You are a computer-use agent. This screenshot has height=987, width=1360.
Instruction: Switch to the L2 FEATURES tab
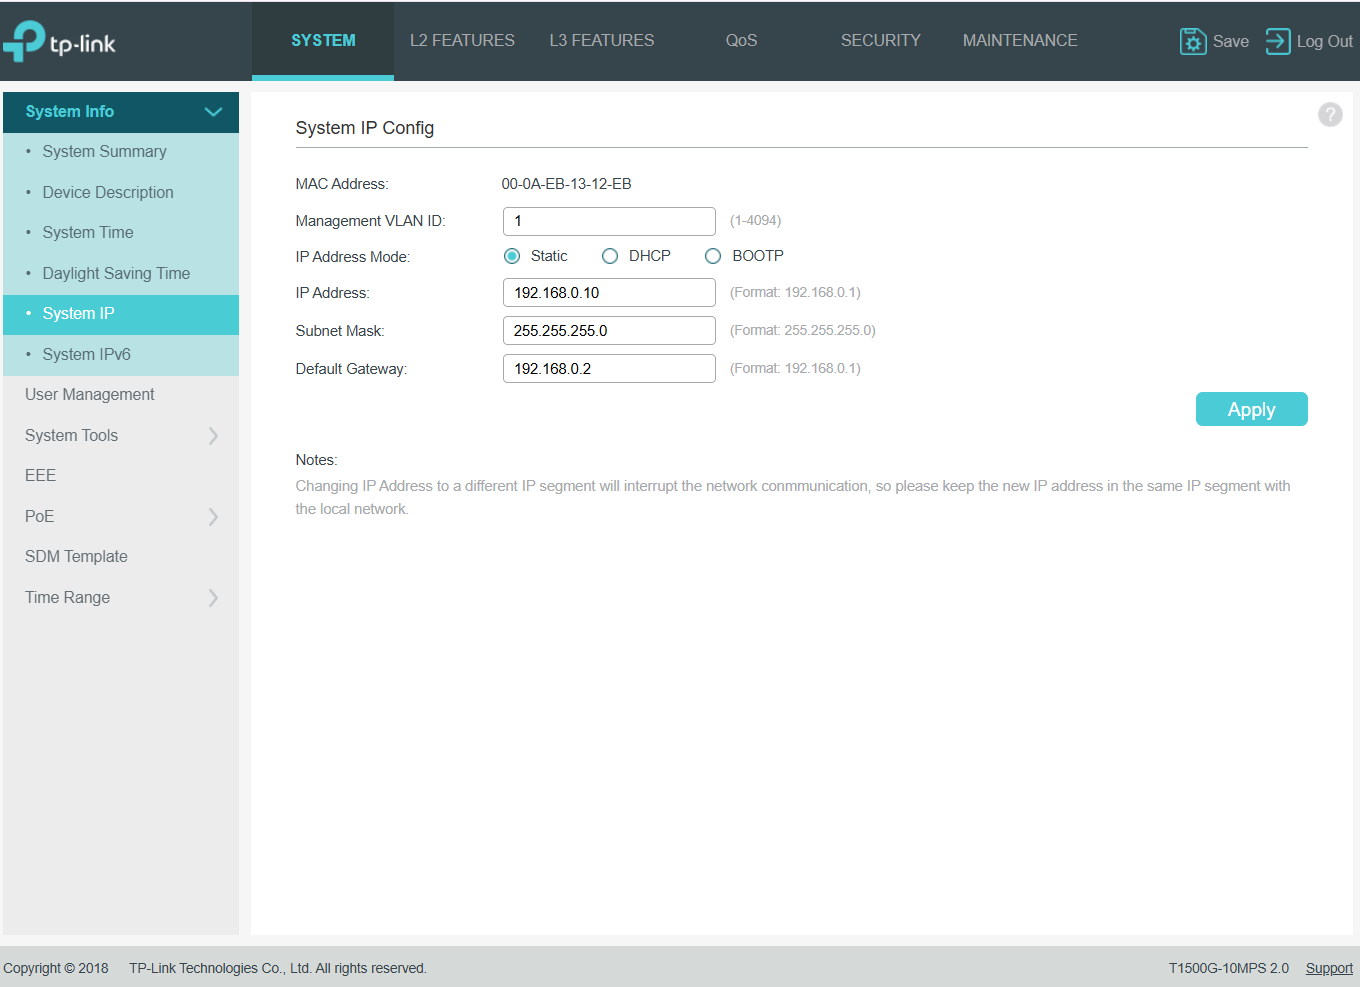pos(462,41)
